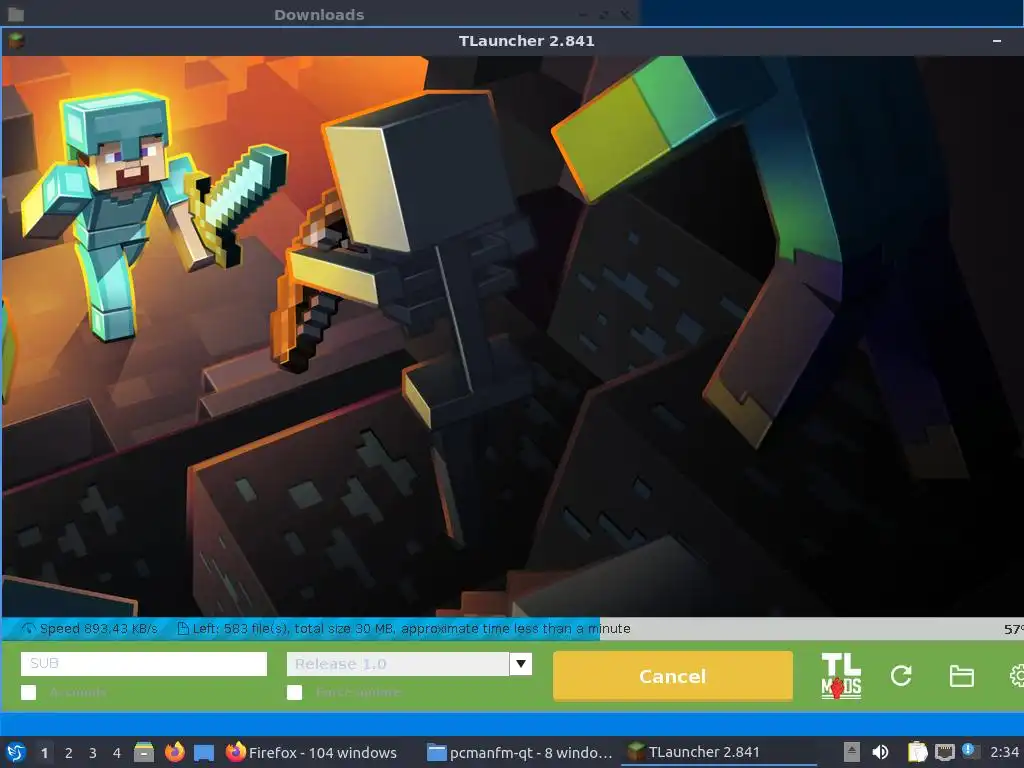Image resolution: width=1024 pixels, height=768 pixels.
Task: Open the launcher settings gear
Action: [x=1017, y=676]
